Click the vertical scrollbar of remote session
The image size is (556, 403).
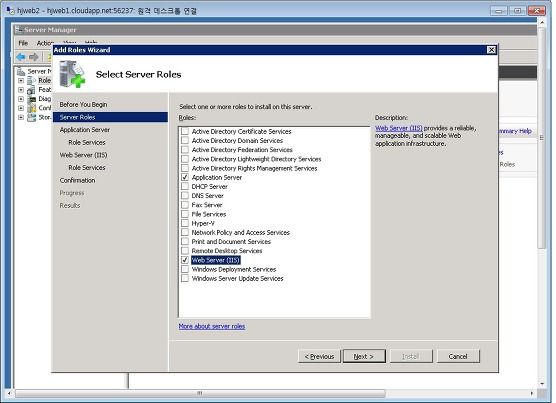pos(542,138)
